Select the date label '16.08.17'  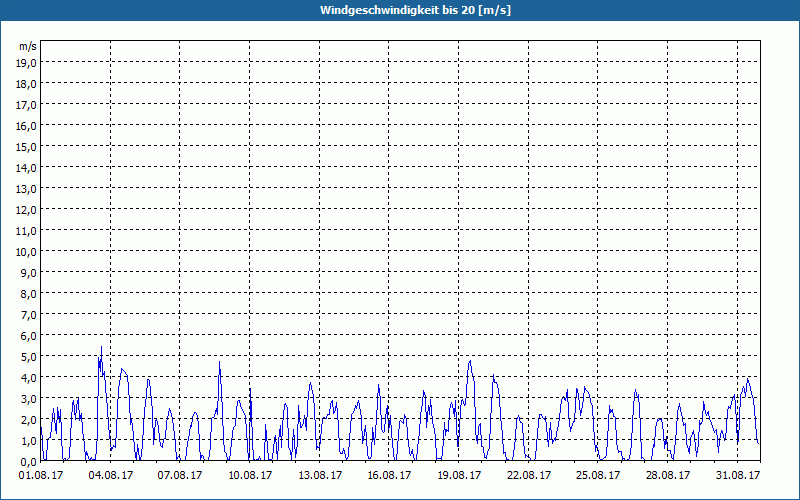[x=389, y=476]
